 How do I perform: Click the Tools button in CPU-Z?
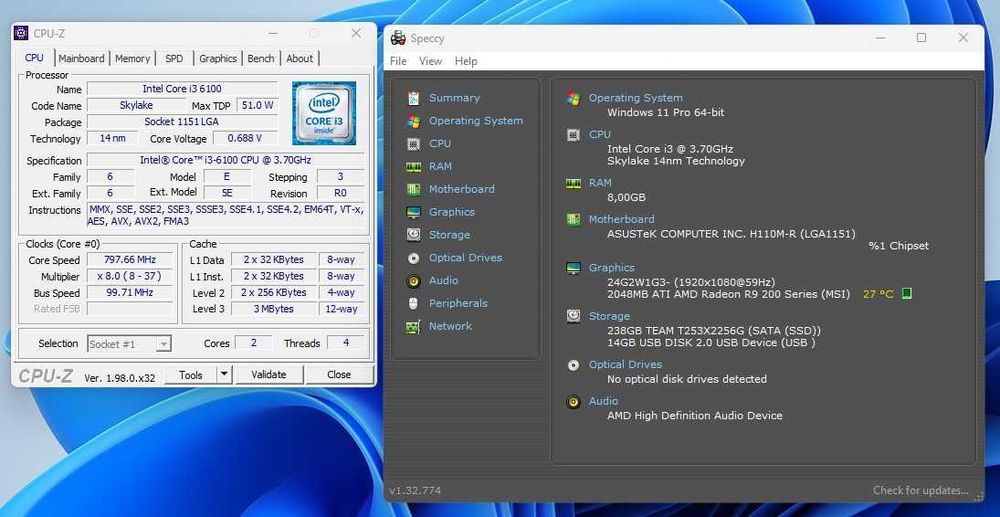click(191, 375)
